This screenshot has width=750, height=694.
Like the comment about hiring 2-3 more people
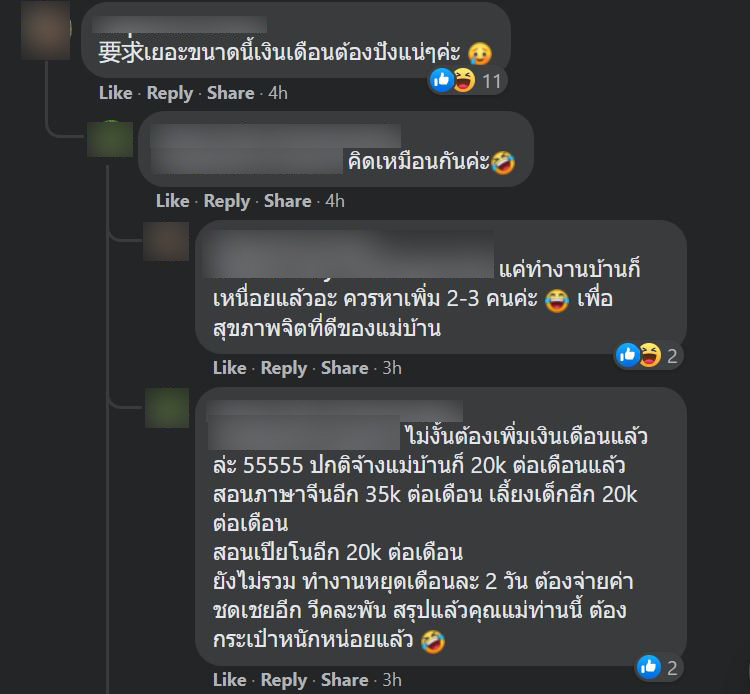coord(230,368)
